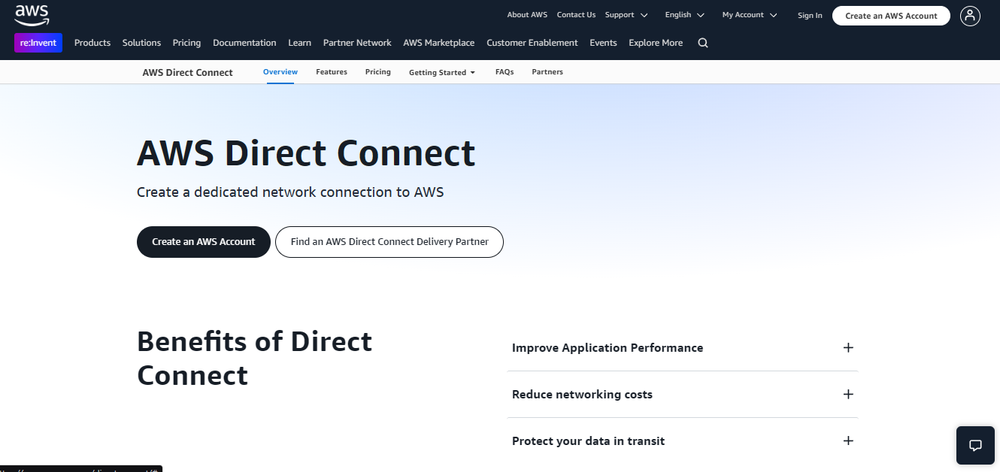Find an AWS Direct Connect Delivery Partner
The width and height of the screenshot is (1000, 472).
point(390,242)
